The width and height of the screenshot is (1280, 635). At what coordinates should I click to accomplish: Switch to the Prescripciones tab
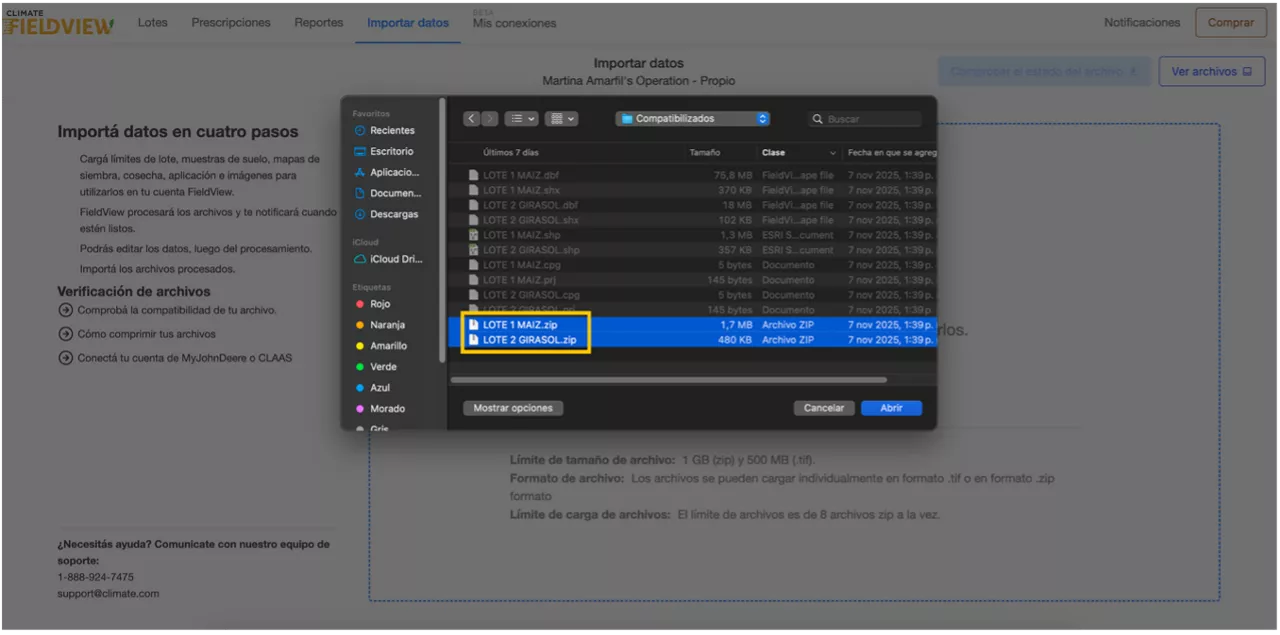[x=231, y=23]
